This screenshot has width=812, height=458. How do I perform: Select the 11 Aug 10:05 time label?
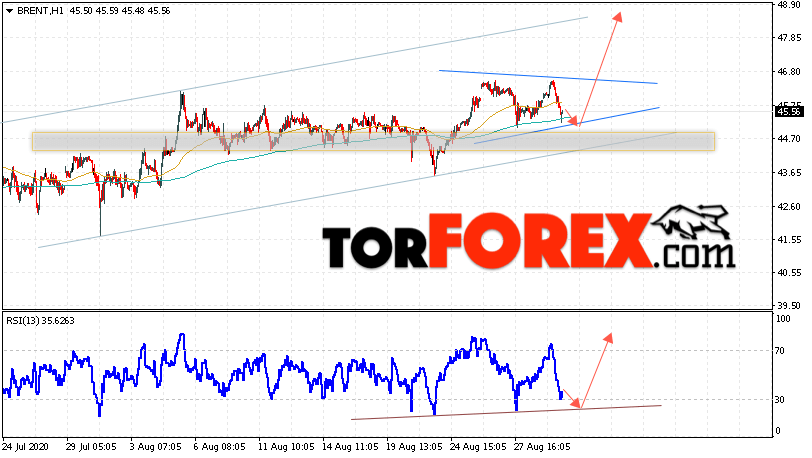tap(286, 447)
